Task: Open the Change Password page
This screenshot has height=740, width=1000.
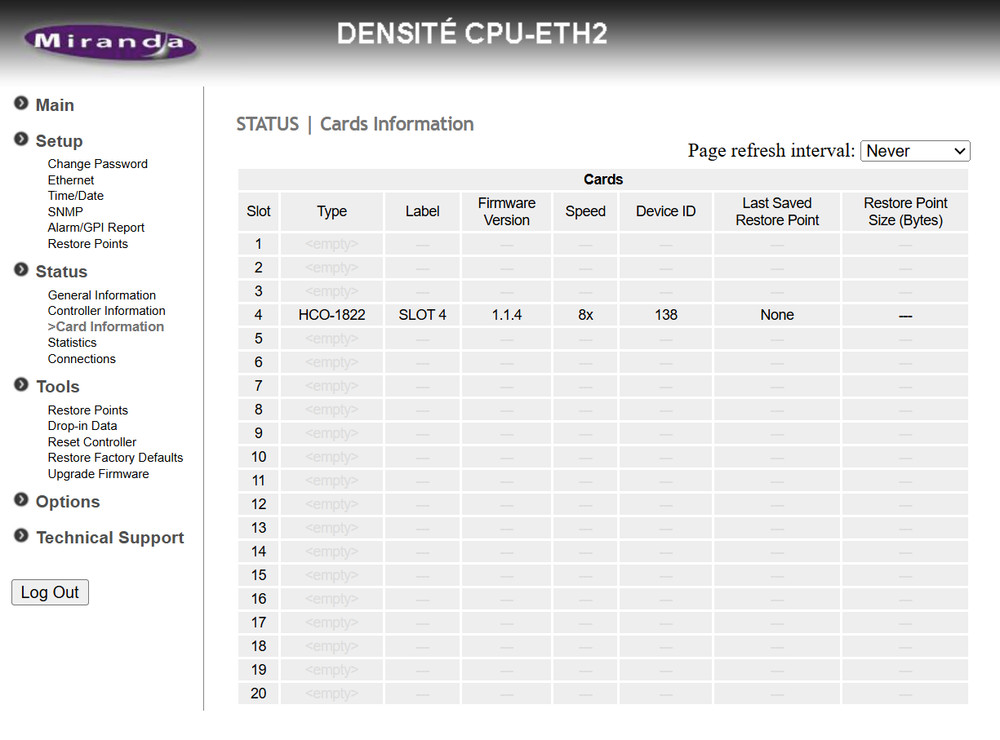Action: 97,164
